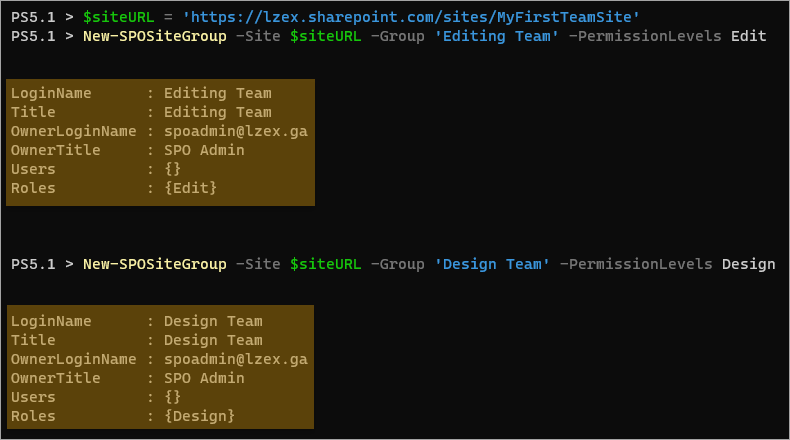
Task: Click second New-SPOSiteGroup command
Action: [x=155, y=264]
